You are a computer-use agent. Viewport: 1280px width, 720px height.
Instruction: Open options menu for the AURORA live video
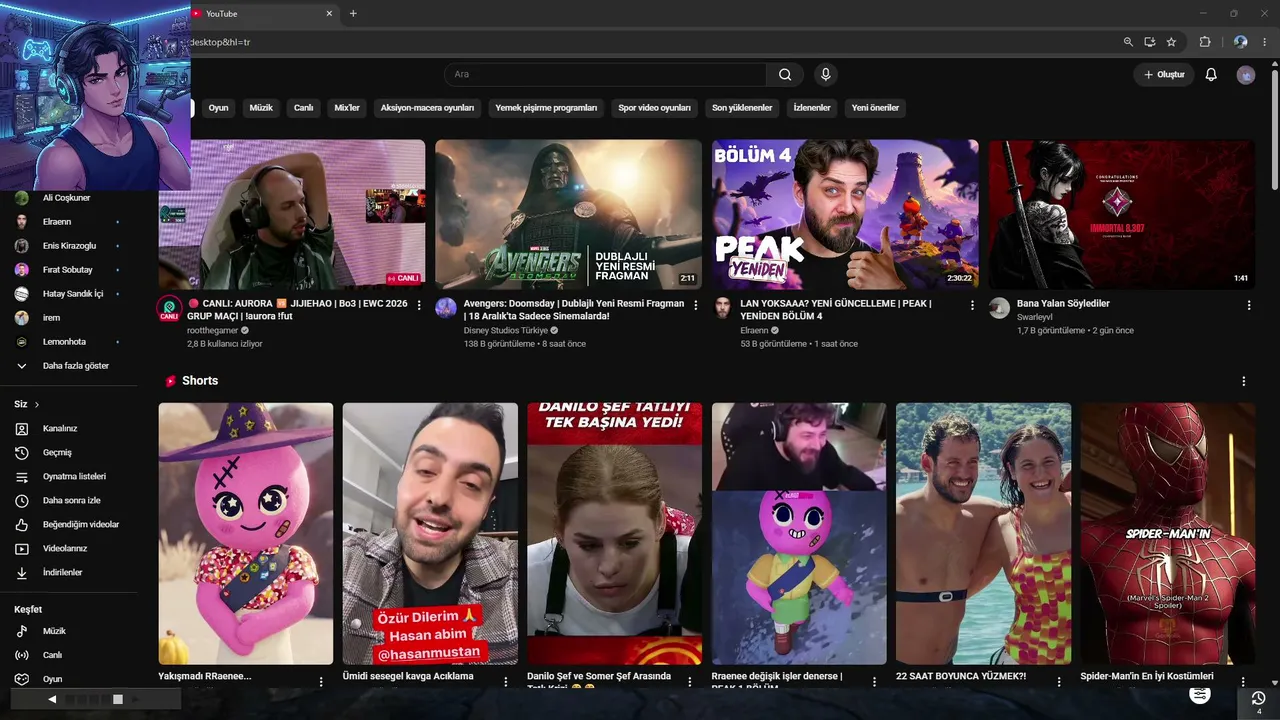point(419,305)
